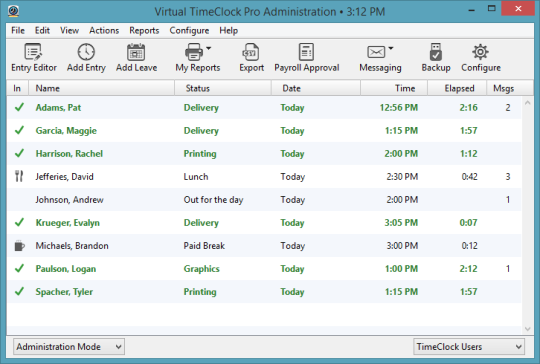Click the checkmark icon for Adams, Pat

pyautogui.click(x=20, y=107)
